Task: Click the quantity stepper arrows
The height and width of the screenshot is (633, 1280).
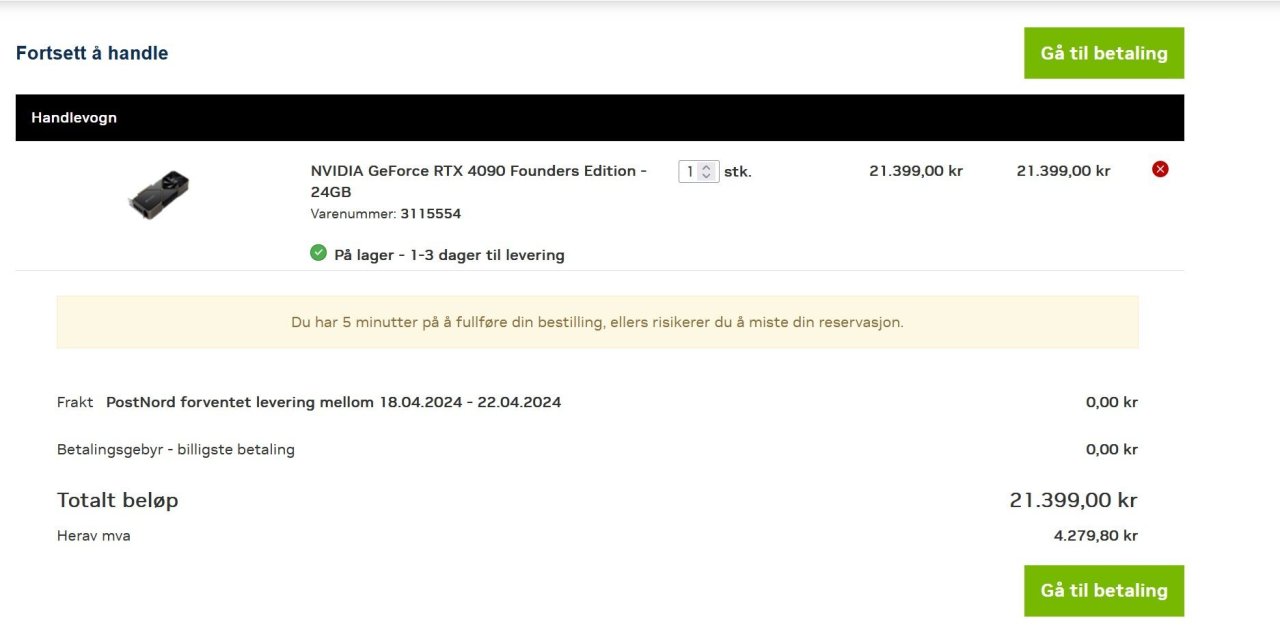Action: (x=707, y=172)
